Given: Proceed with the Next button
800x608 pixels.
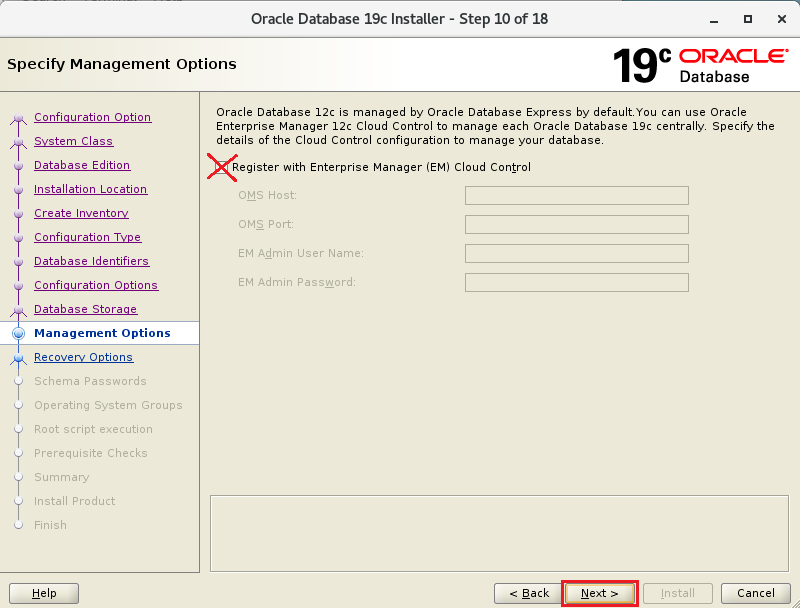Looking at the screenshot, I should pos(599,593).
